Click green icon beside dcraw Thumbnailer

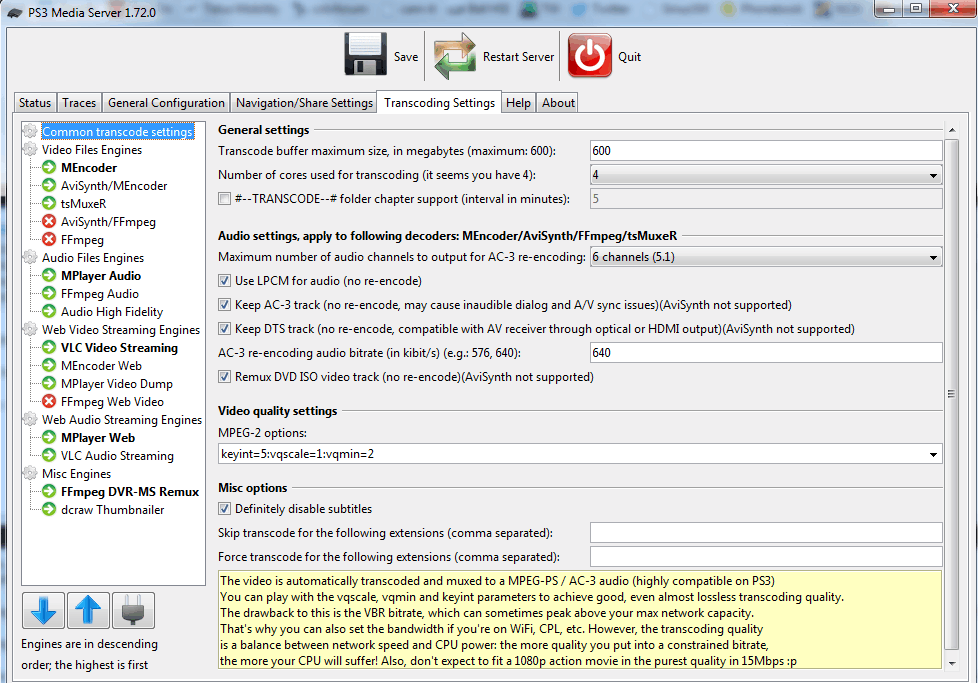tap(49, 510)
